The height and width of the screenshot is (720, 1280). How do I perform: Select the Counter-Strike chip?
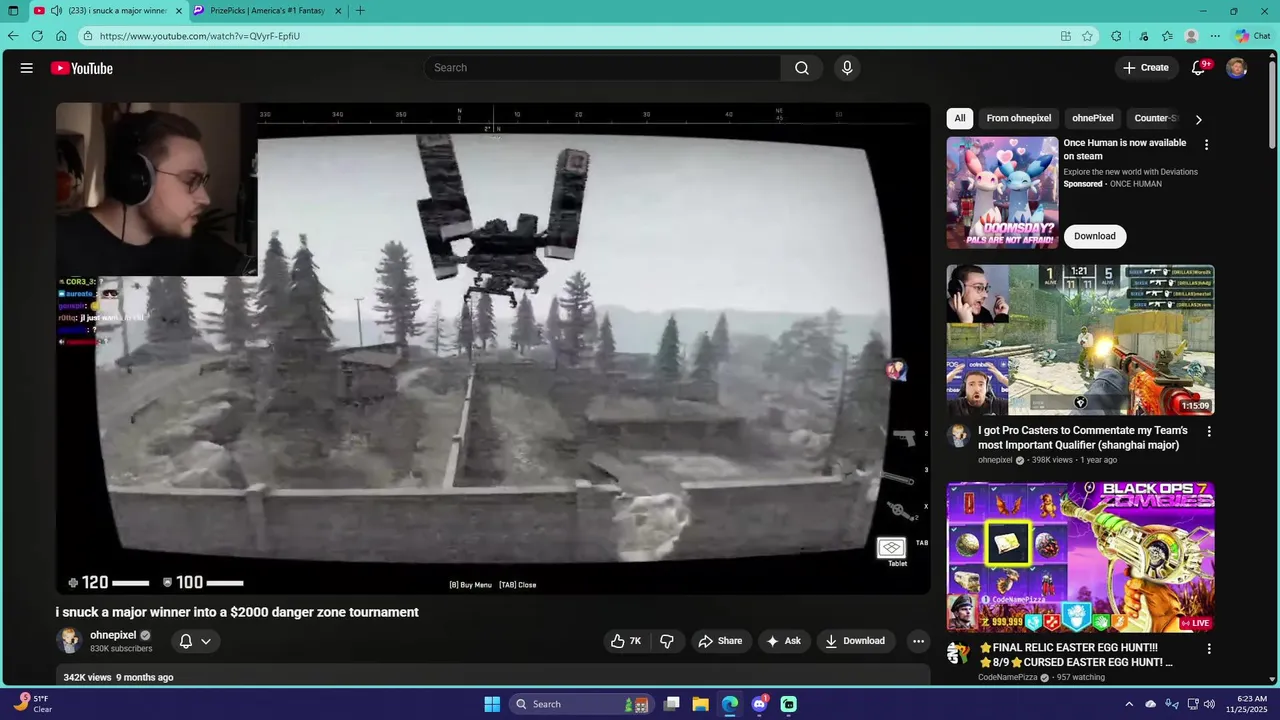(1155, 118)
